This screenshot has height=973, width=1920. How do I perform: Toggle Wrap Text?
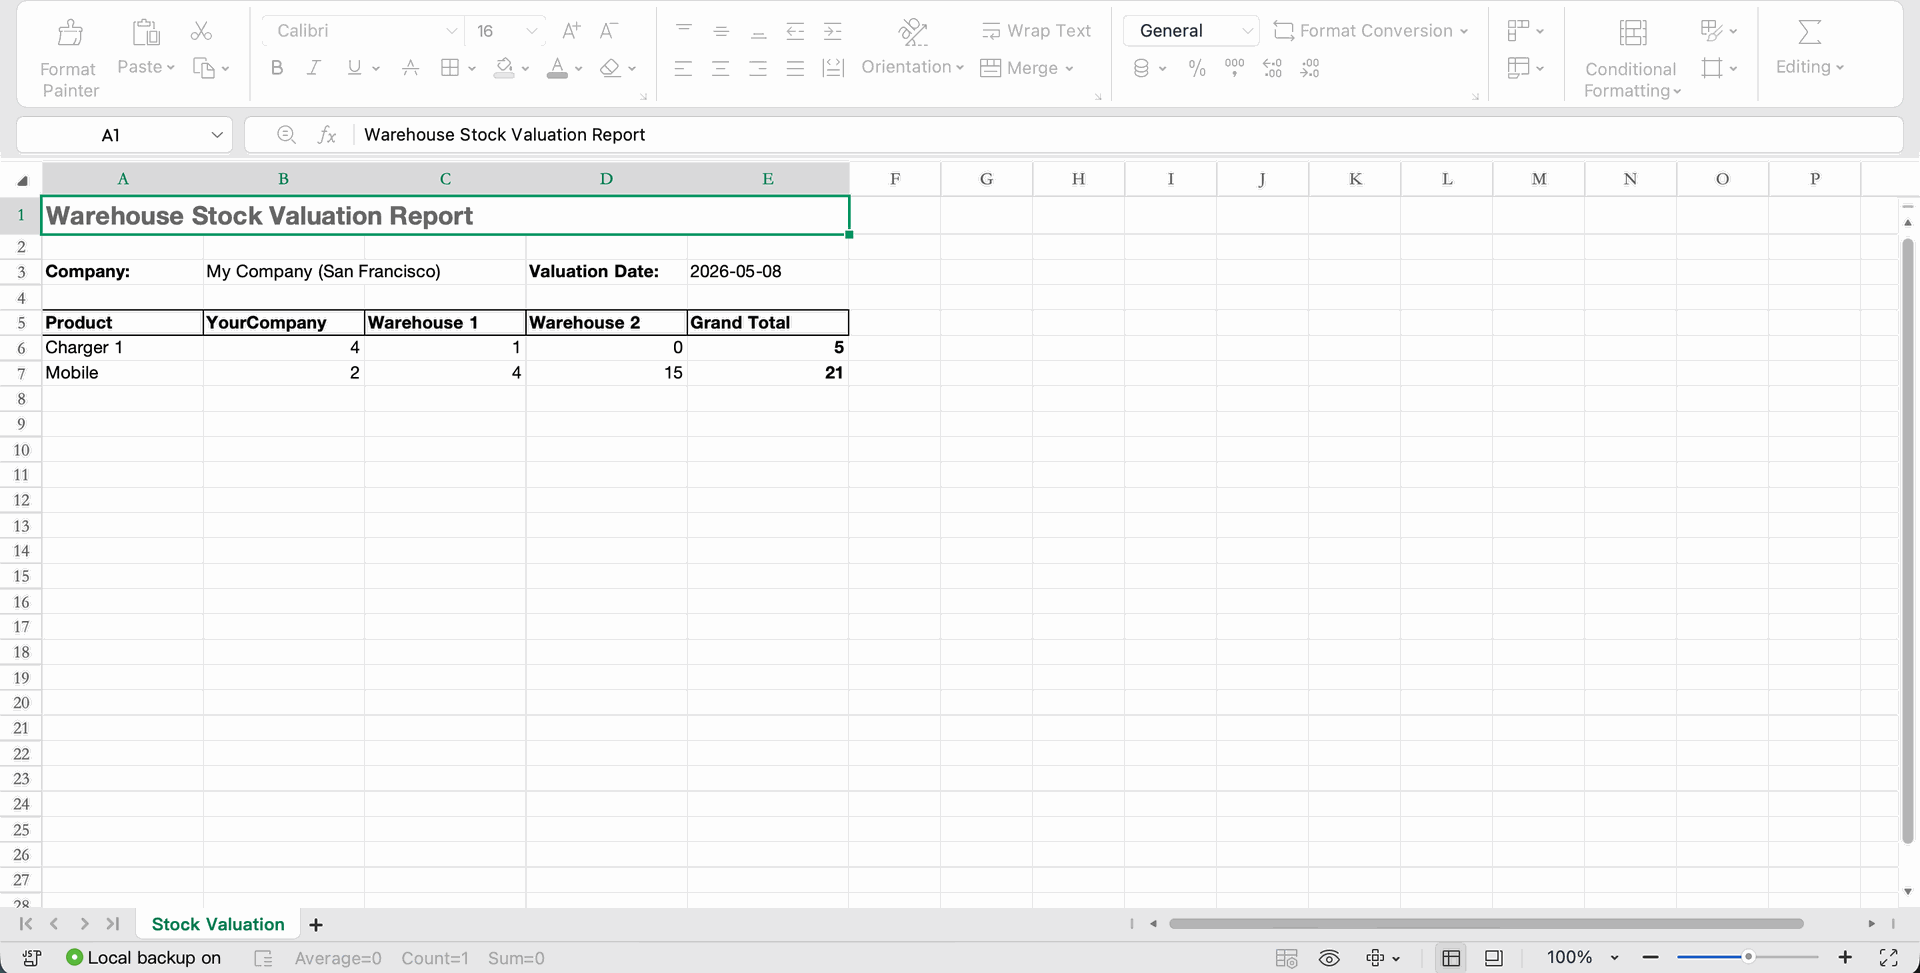1036,31
